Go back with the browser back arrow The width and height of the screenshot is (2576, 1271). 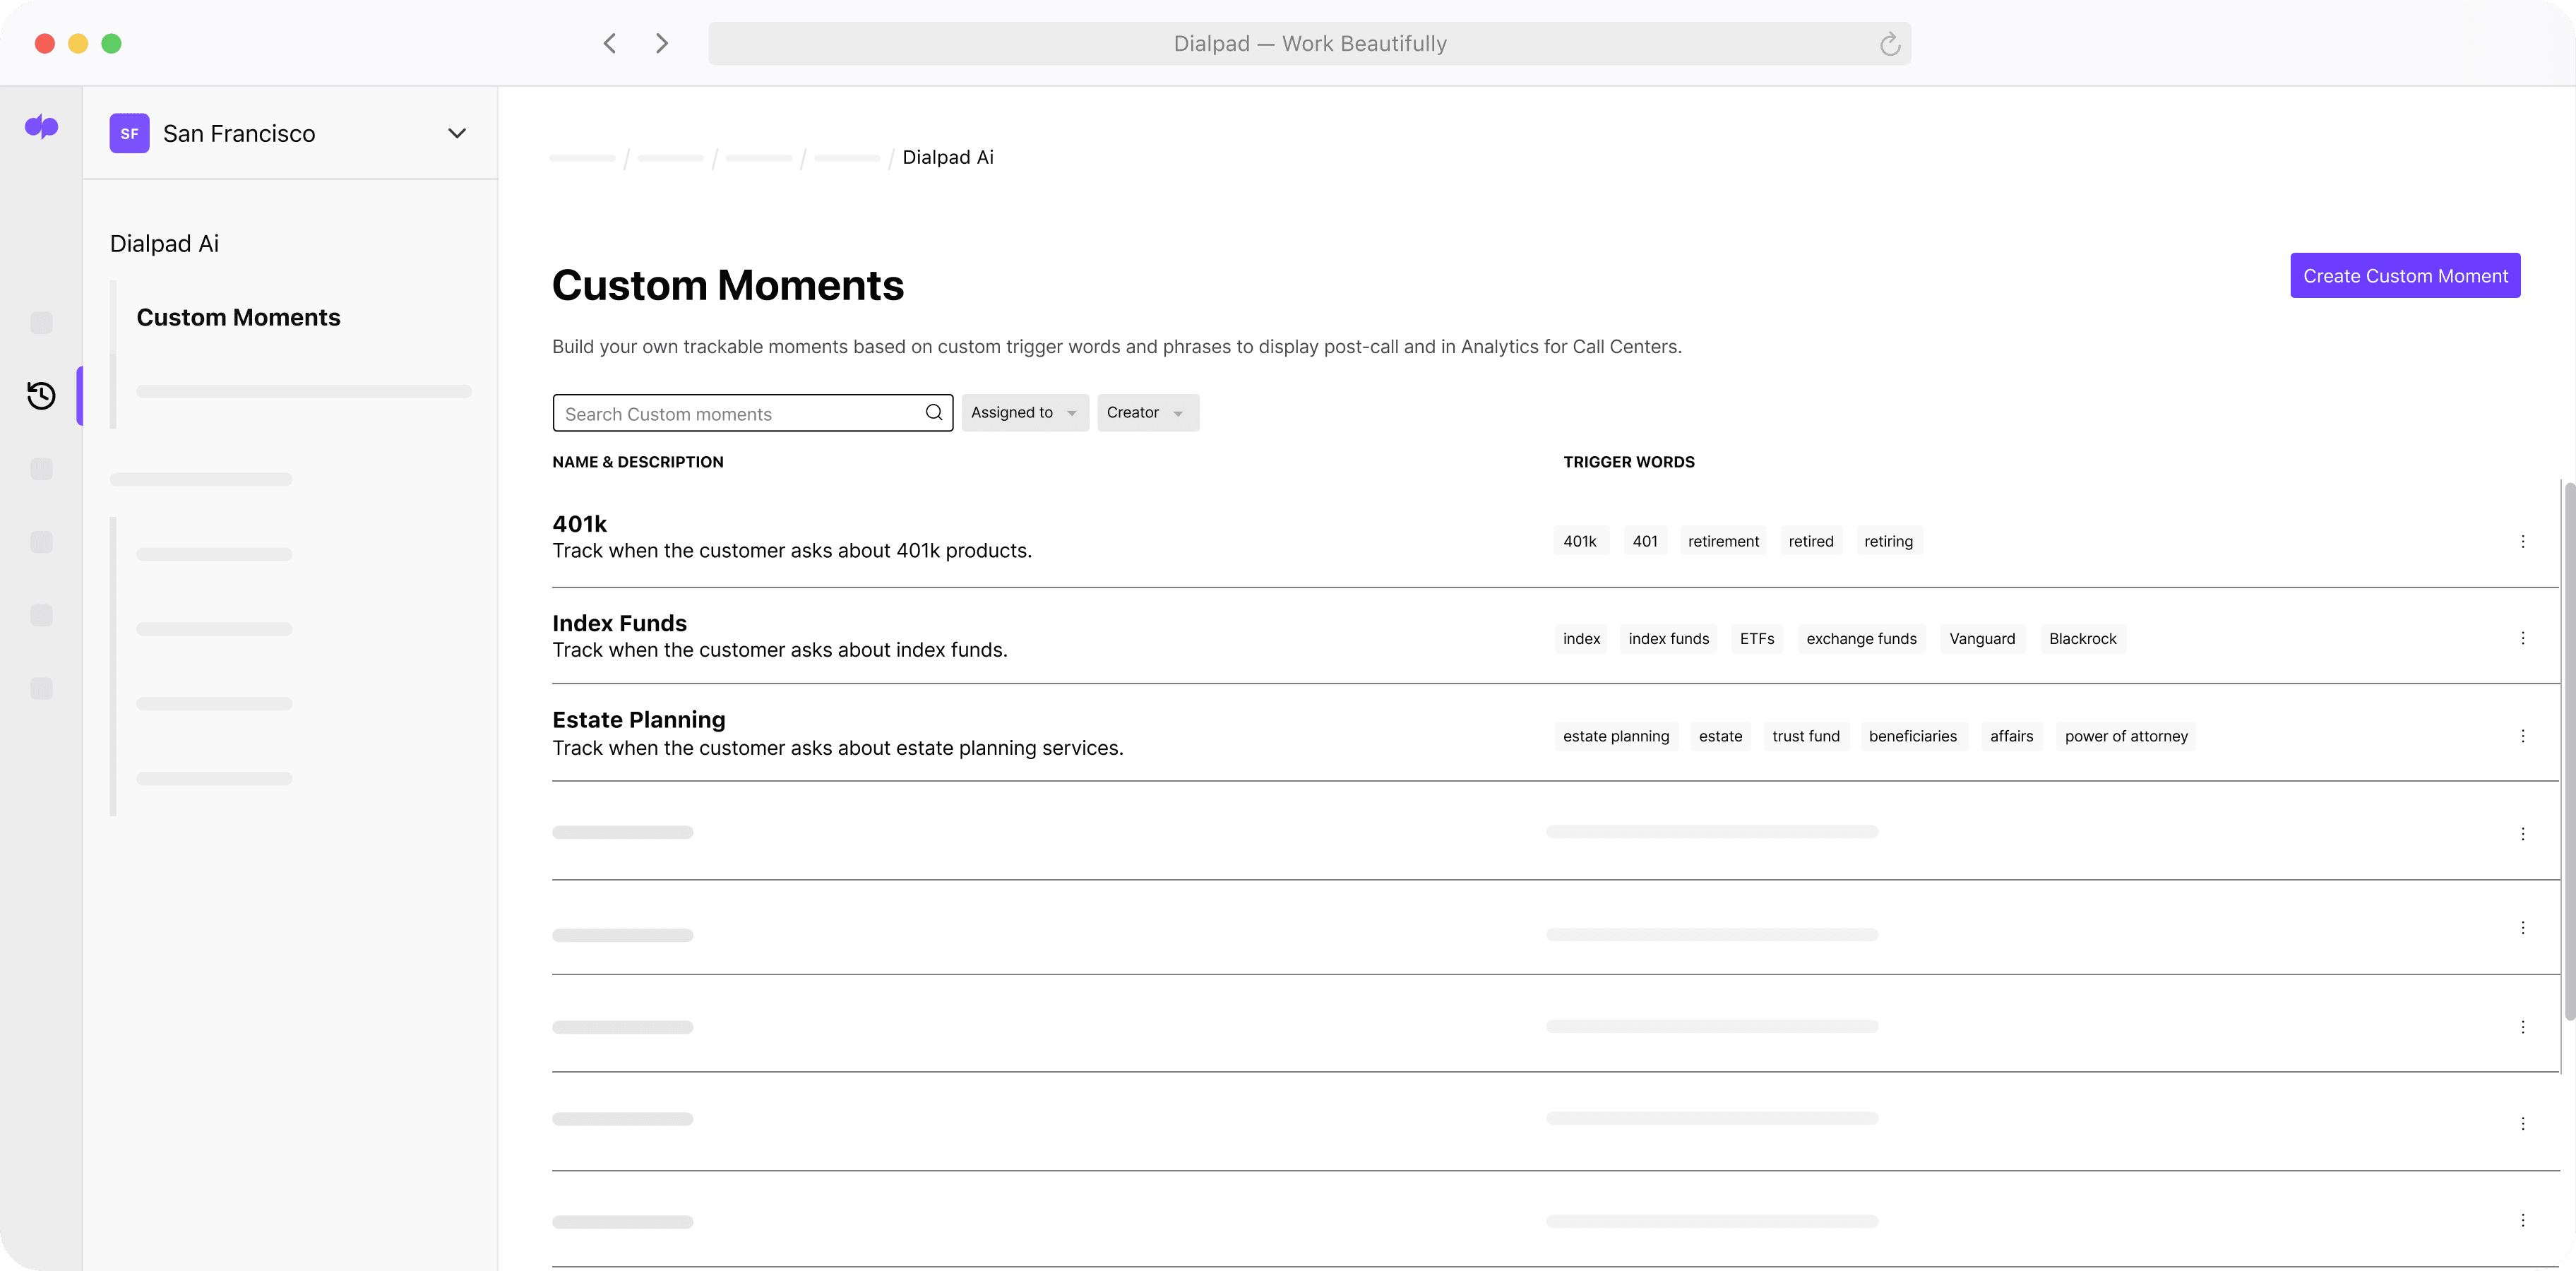coord(609,43)
